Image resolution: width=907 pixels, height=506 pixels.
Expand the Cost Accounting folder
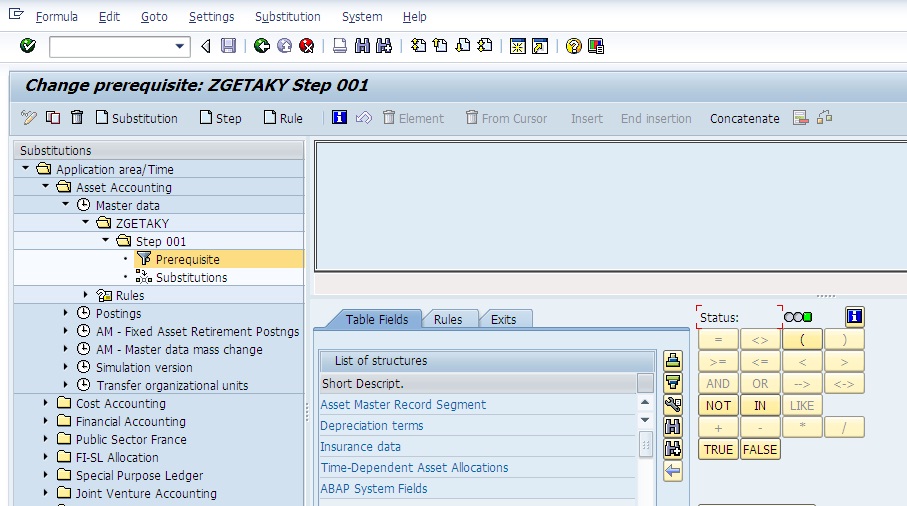point(46,404)
